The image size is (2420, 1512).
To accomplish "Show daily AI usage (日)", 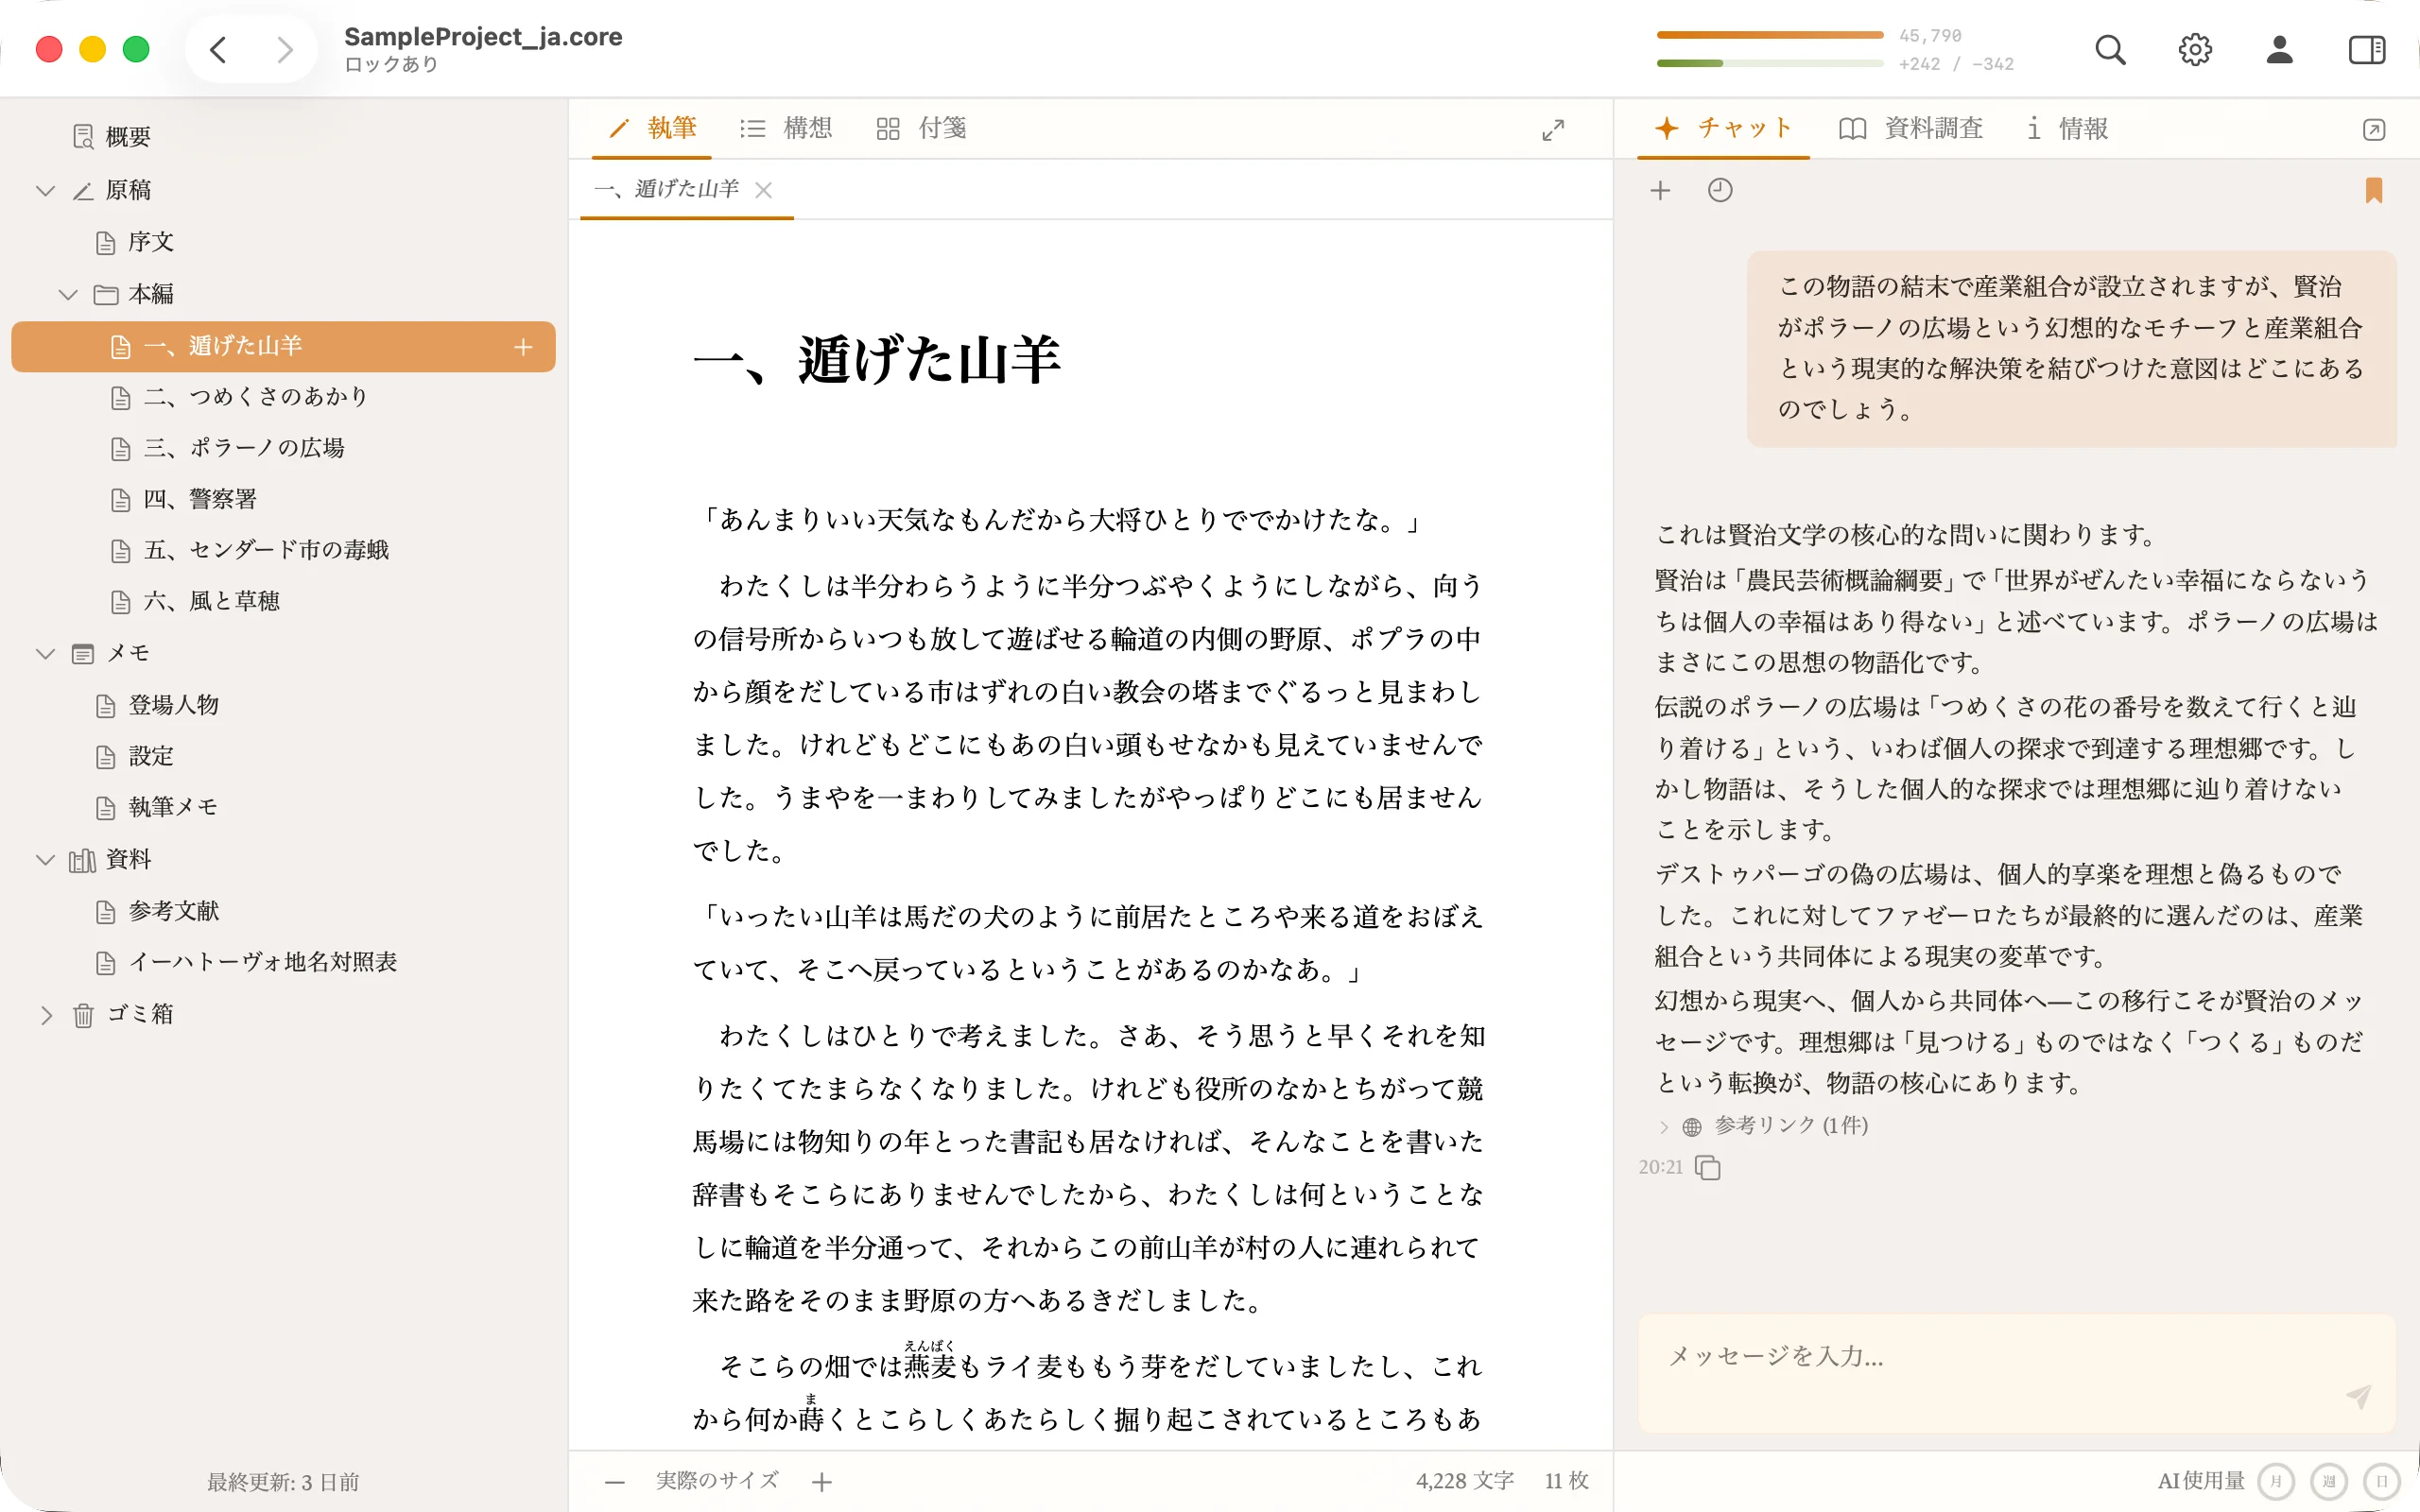I will tap(2382, 1481).
